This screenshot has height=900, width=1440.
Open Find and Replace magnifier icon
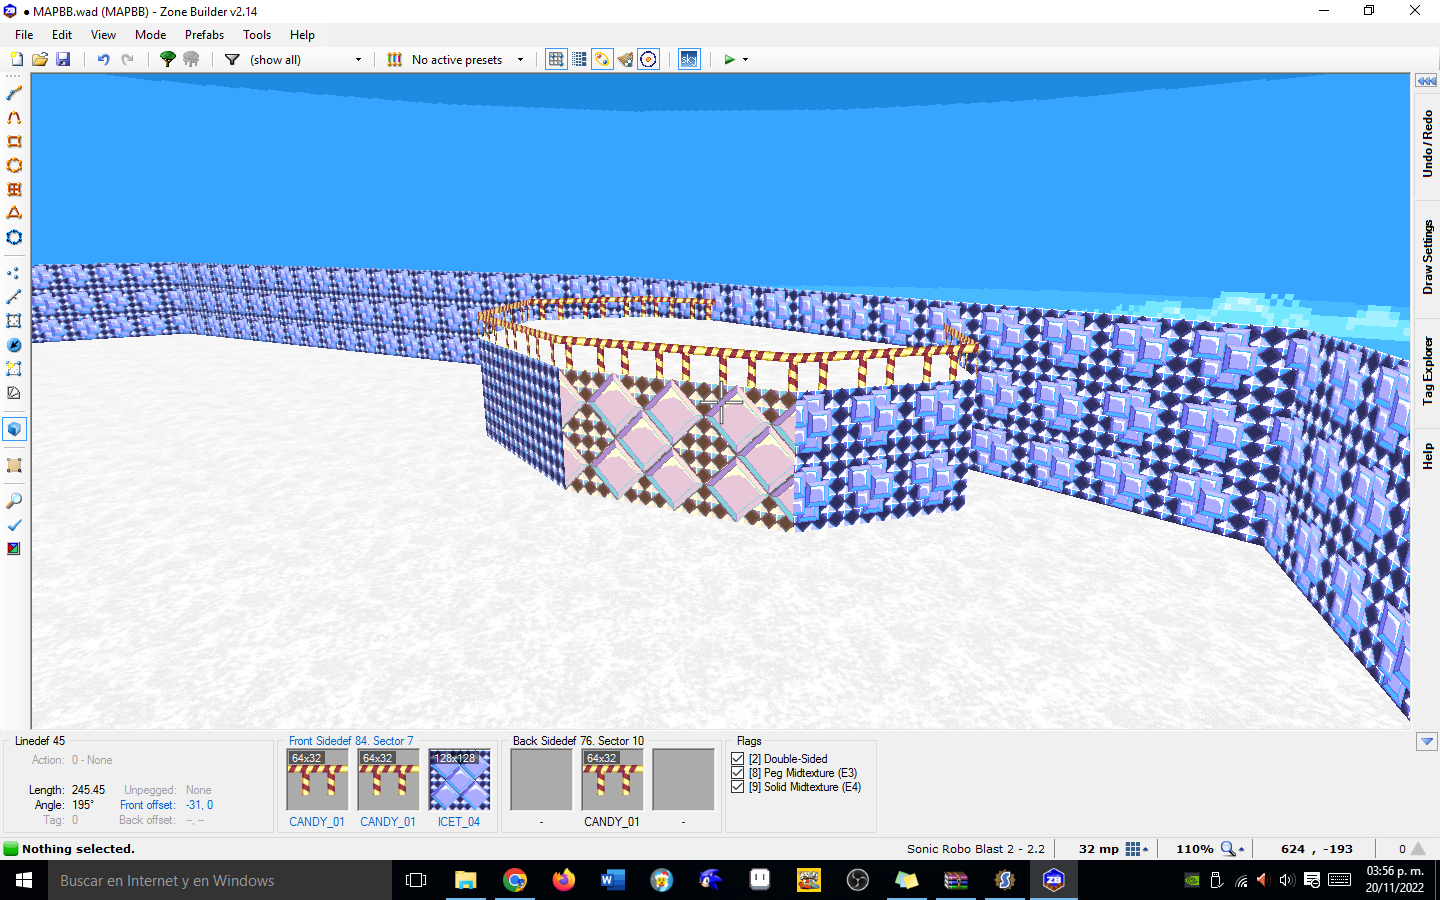click(x=14, y=501)
